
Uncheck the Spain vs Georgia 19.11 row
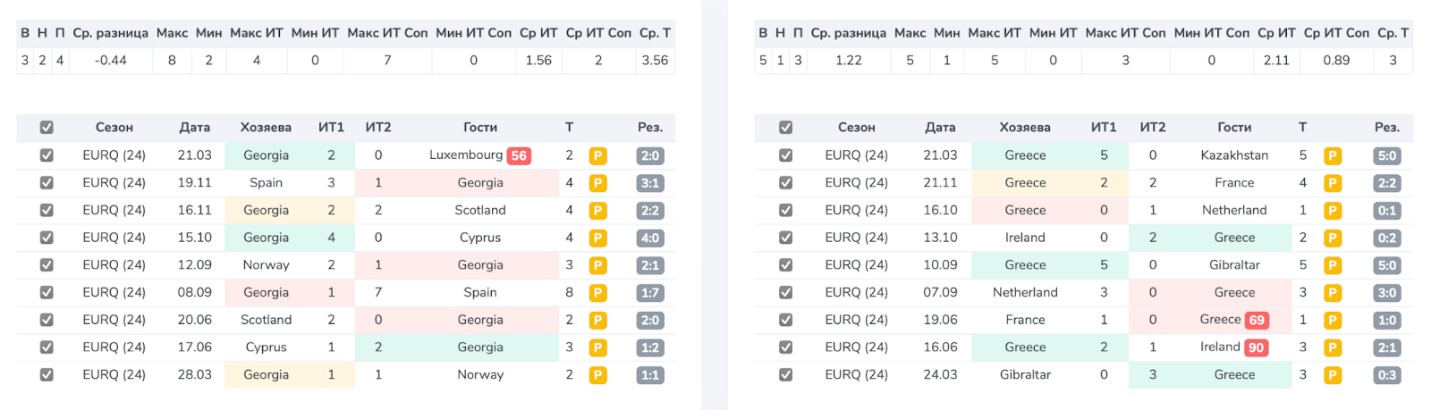47,183
